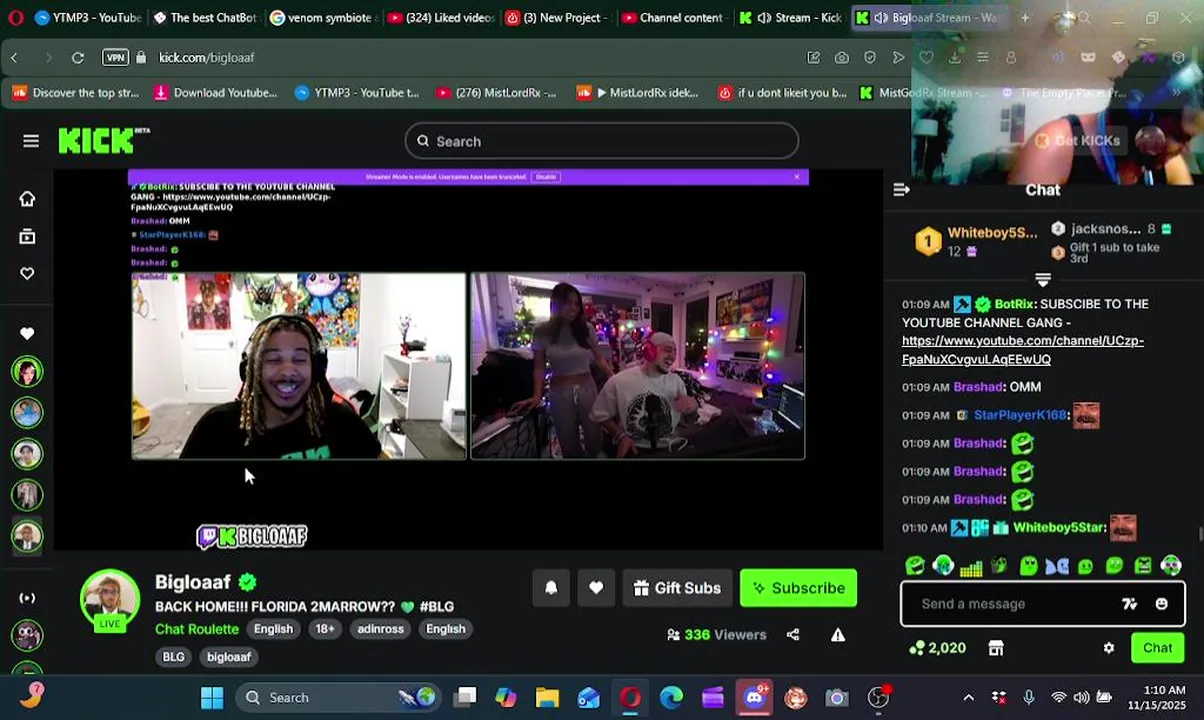This screenshot has height=720, width=1204.
Task: View top gifter Whiteboy5S... in the leaderboard
Action: point(992,232)
